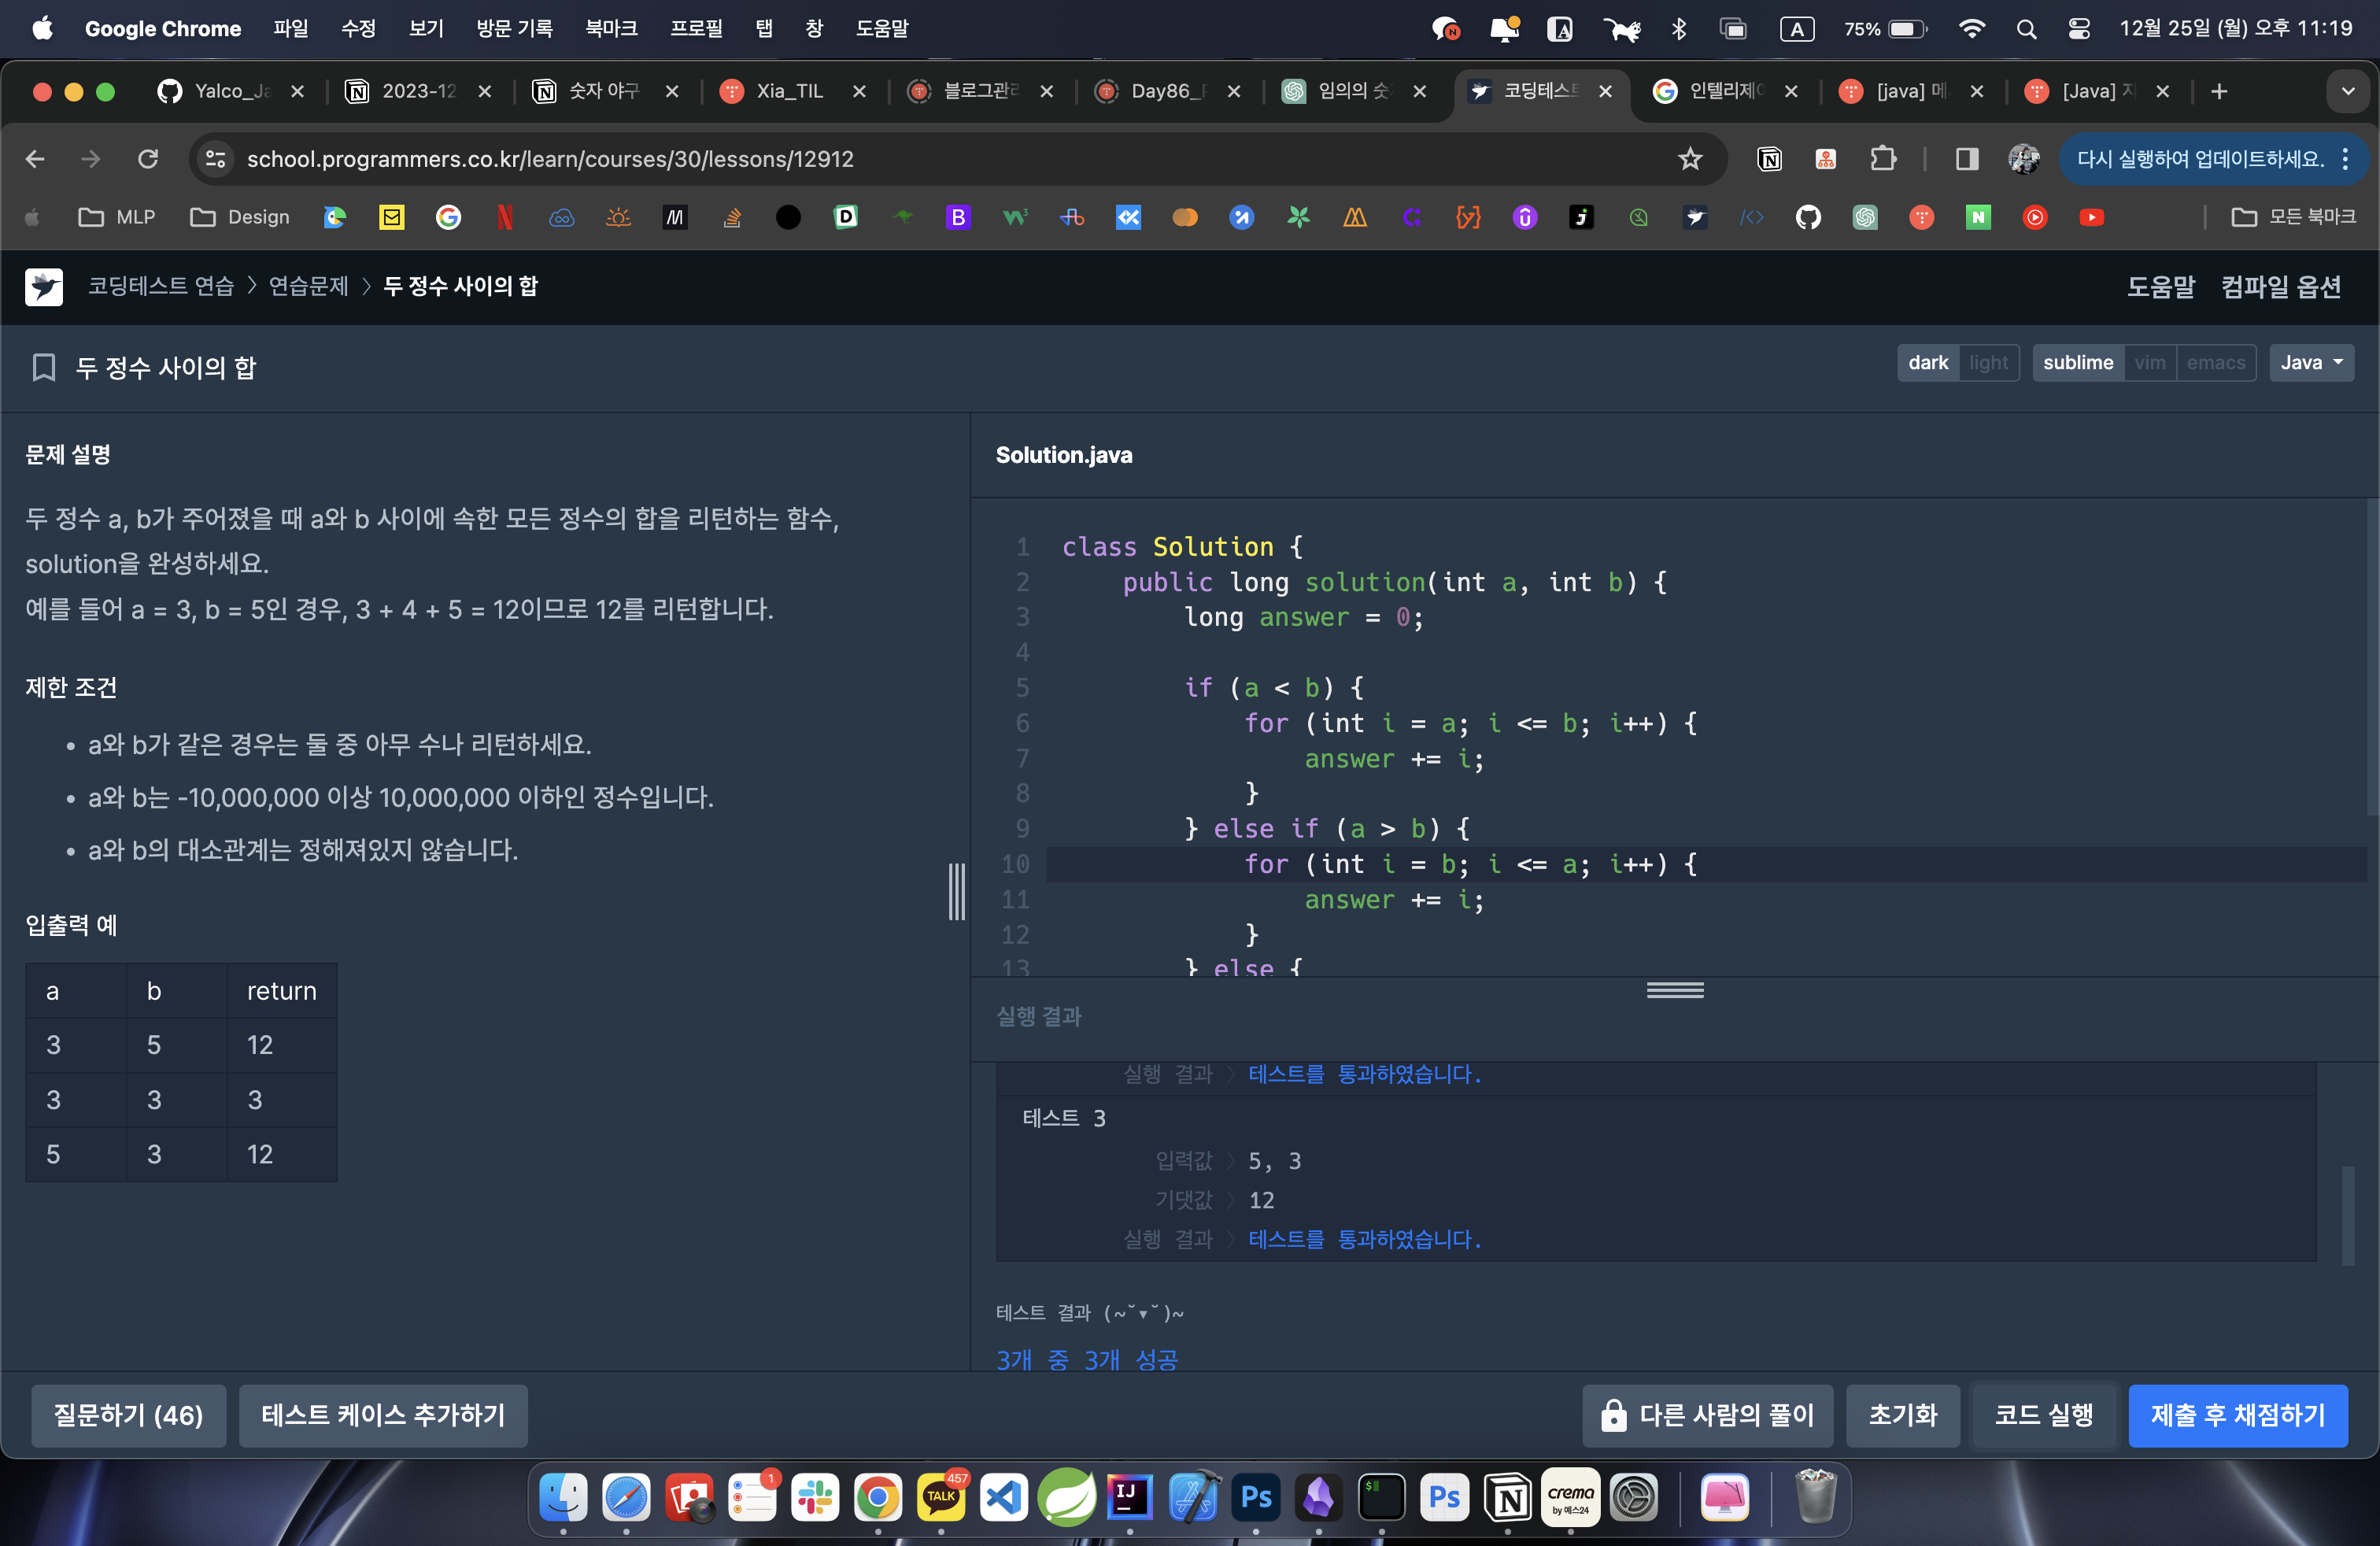2380x1546 pixels.
Task: Open GitHub bookmark in bookmarks bar
Action: [1808, 217]
